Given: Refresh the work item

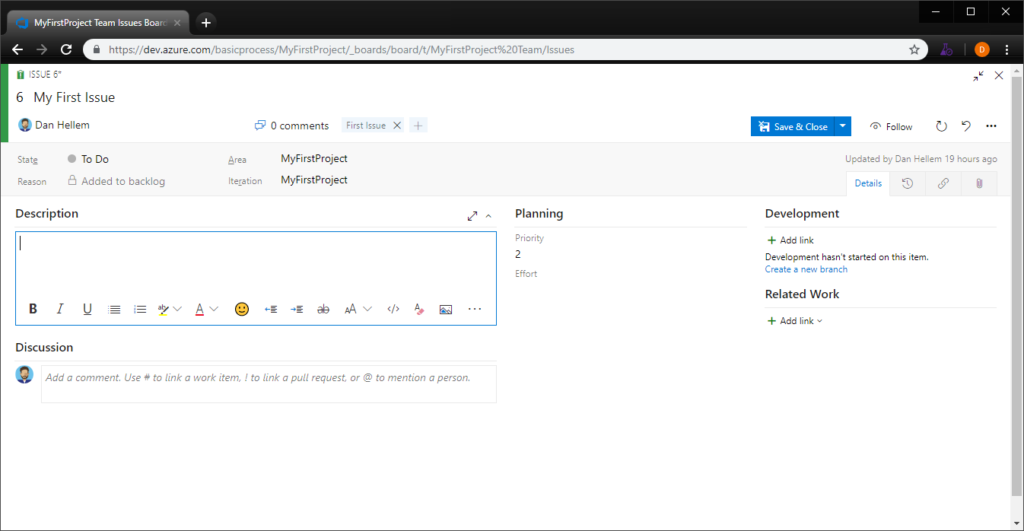Looking at the screenshot, I should click(941, 126).
